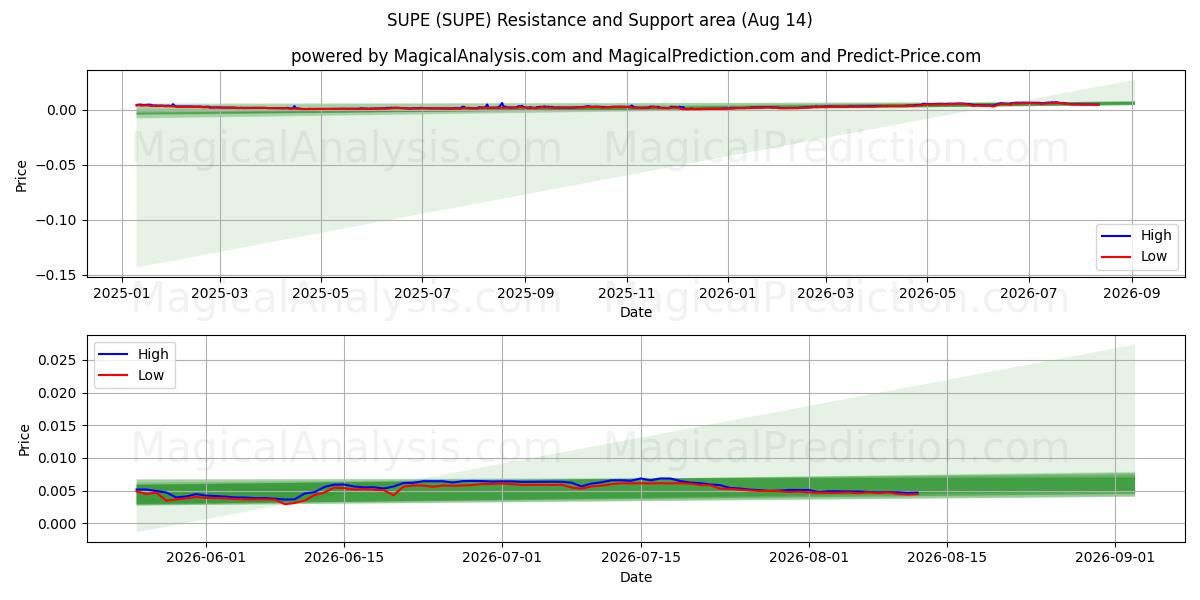Click the '2026-05' x-axis label on top chart

coord(927,295)
